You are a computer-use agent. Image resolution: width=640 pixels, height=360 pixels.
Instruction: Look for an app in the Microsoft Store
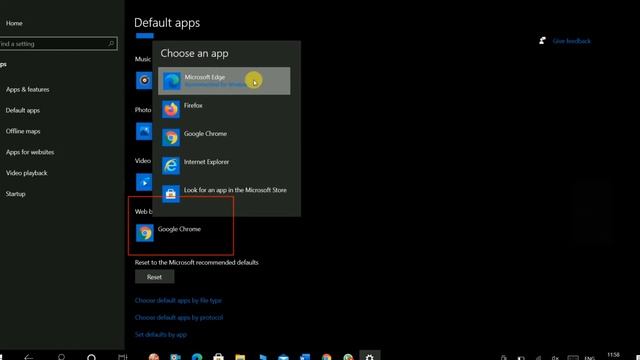224,194
